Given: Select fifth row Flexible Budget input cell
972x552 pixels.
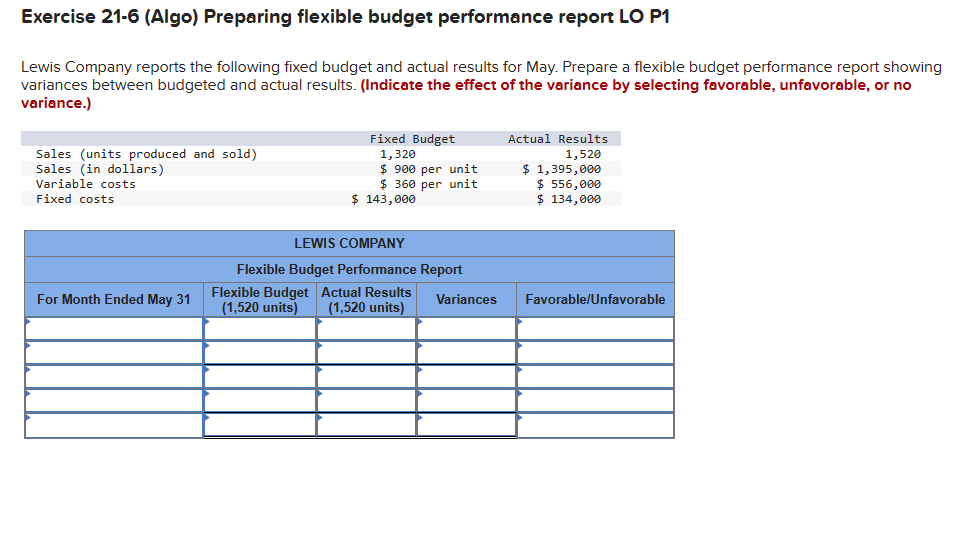Looking at the screenshot, I should 260,425.
